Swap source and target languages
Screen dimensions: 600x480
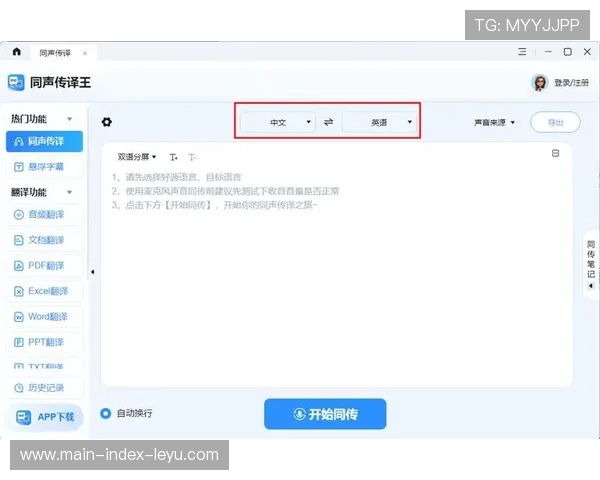coord(328,122)
